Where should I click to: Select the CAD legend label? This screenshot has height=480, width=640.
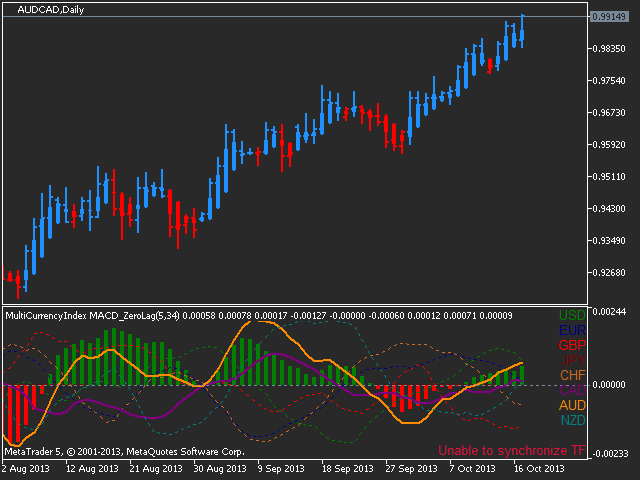click(573, 390)
